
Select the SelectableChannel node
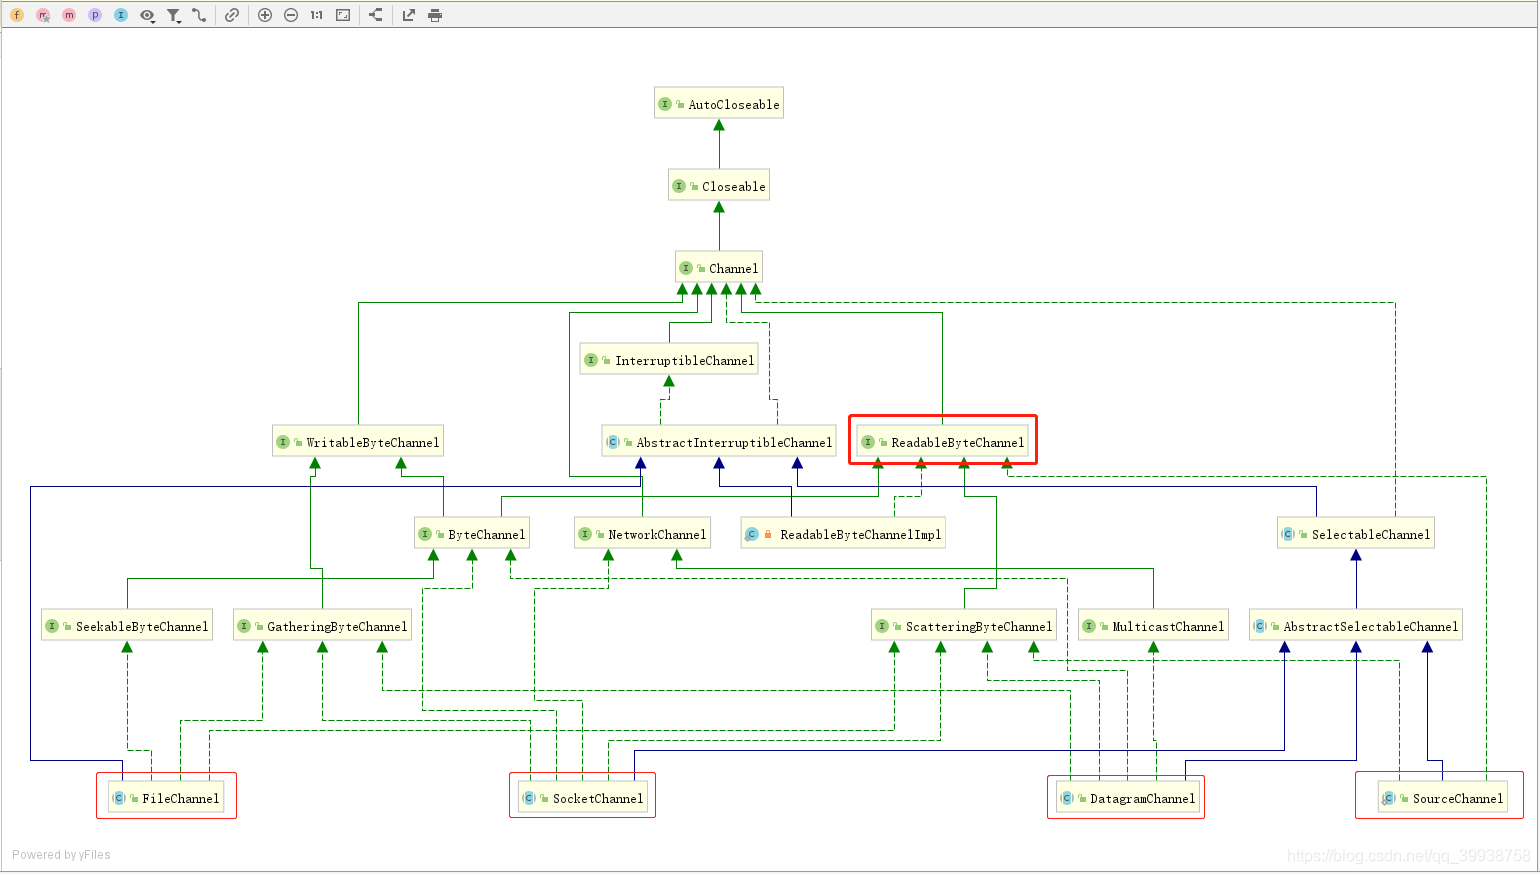click(1356, 534)
